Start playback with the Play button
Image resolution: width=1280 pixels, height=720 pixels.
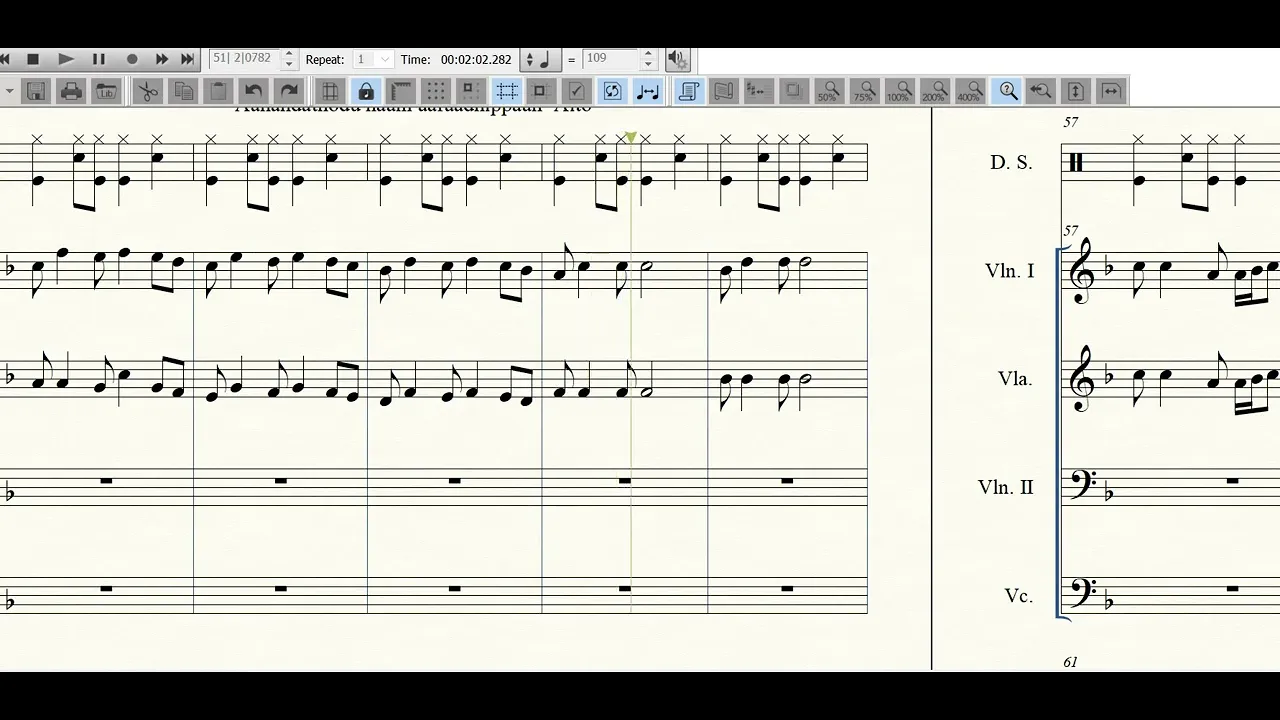coord(66,60)
